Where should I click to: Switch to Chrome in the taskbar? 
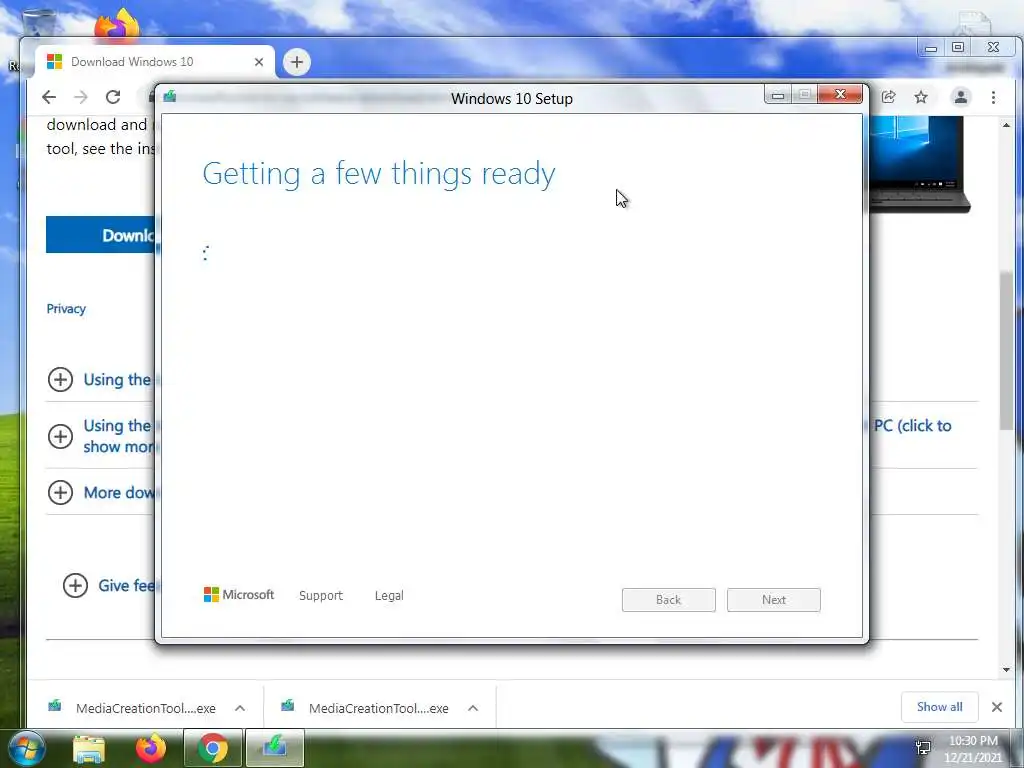(x=212, y=748)
